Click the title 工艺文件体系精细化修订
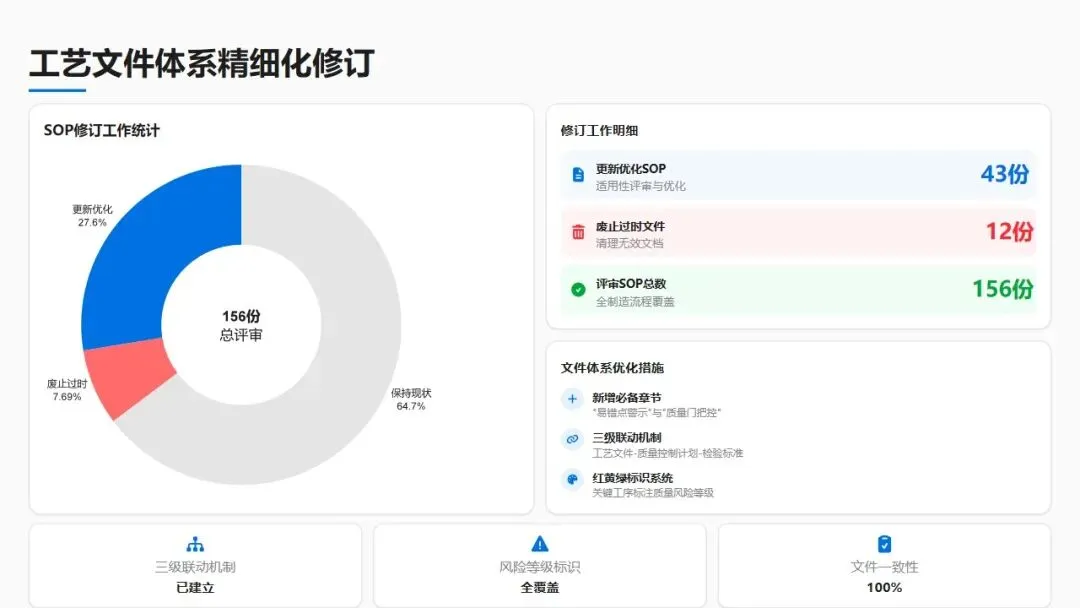This screenshot has width=1080, height=608. coord(202,63)
